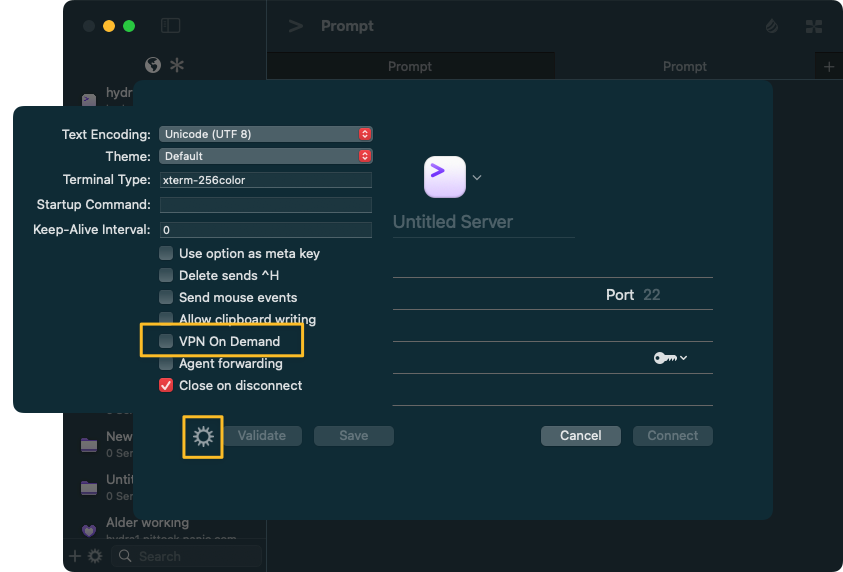Click the hydra server icon in sidebar
843x572 pixels.
89,99
